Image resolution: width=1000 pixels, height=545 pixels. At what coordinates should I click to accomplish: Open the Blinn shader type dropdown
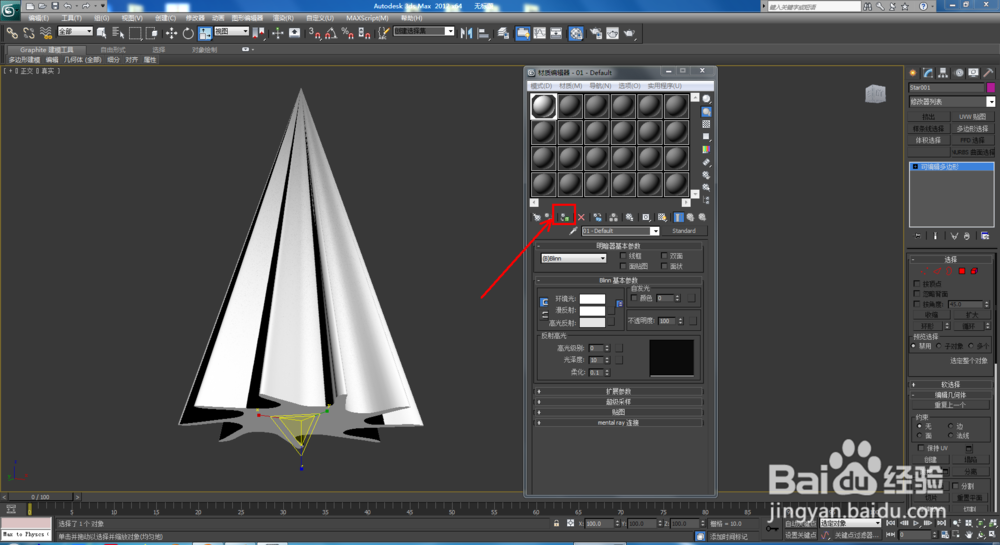(x=573, y=258)
